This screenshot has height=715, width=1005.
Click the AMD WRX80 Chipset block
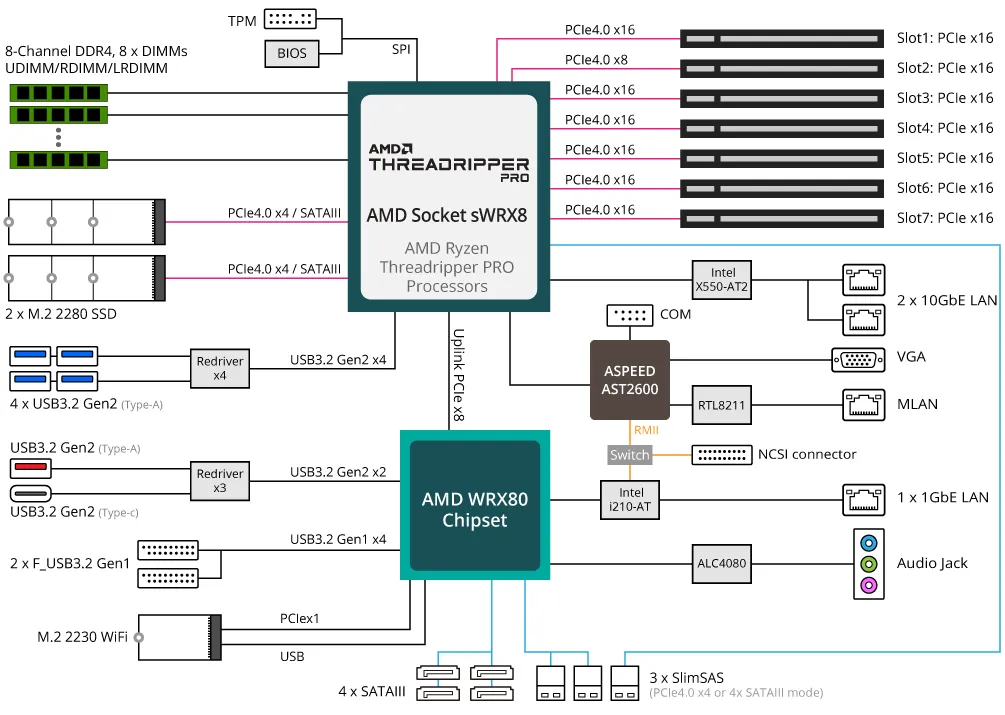[x=473, y=505]
